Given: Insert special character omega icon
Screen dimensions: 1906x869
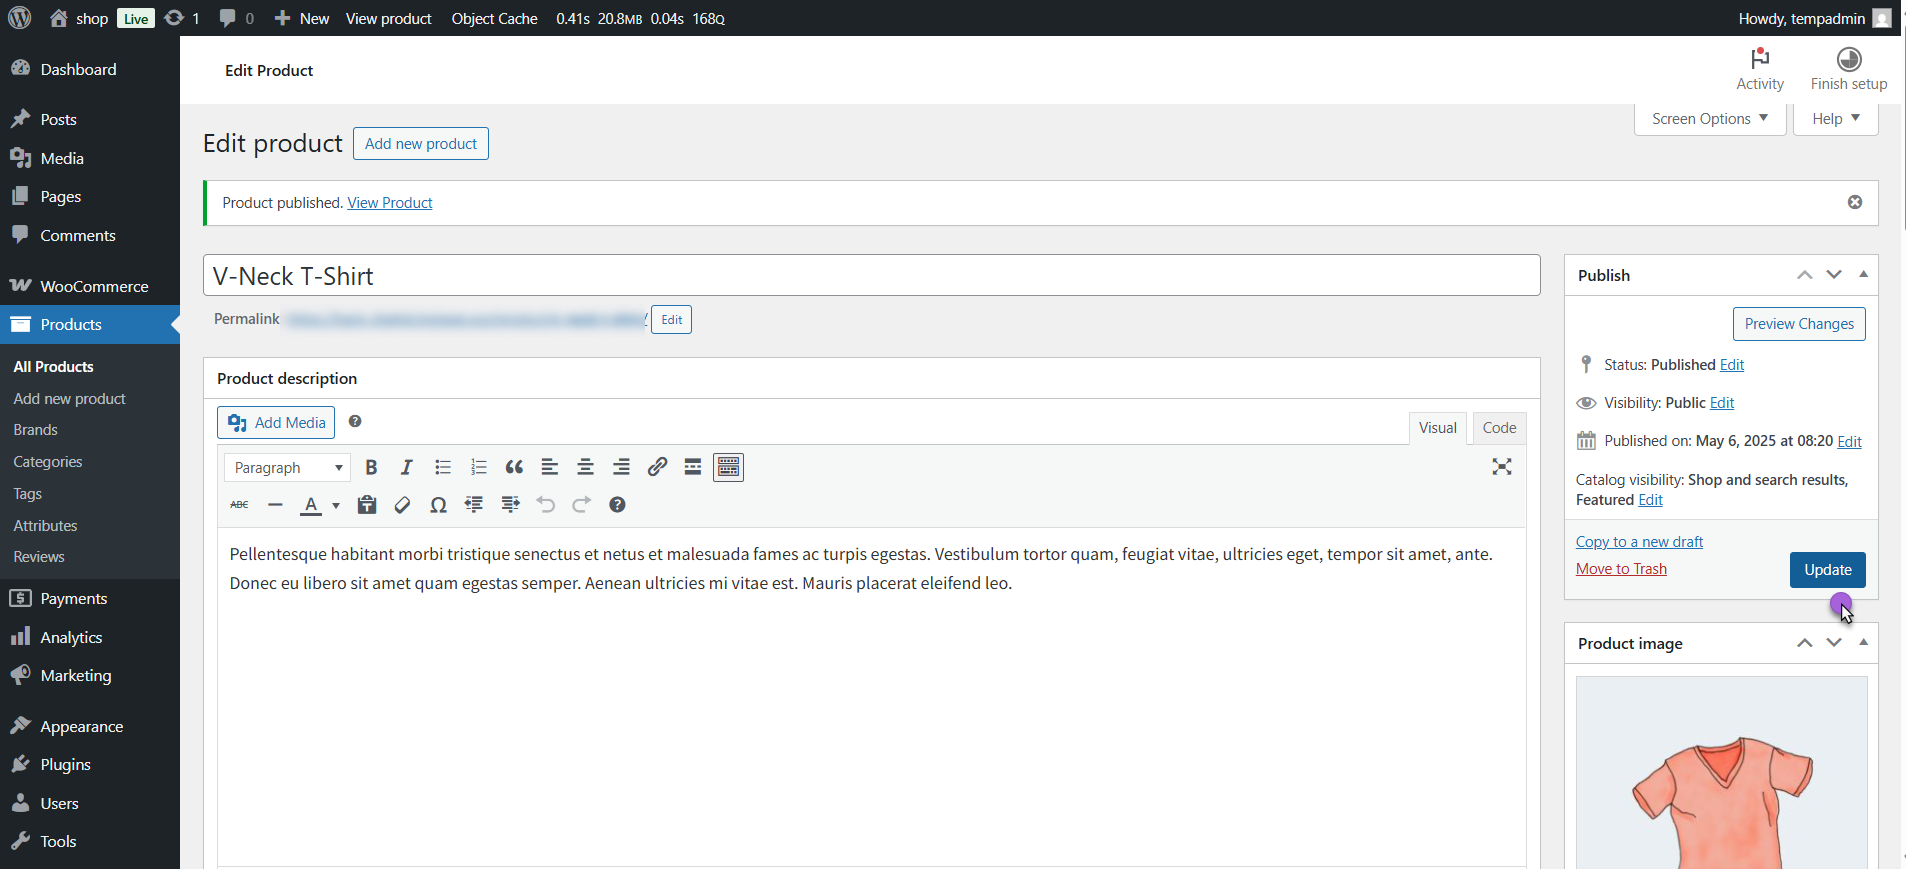Looking at the screenshot, I should [x=438, y=505].
